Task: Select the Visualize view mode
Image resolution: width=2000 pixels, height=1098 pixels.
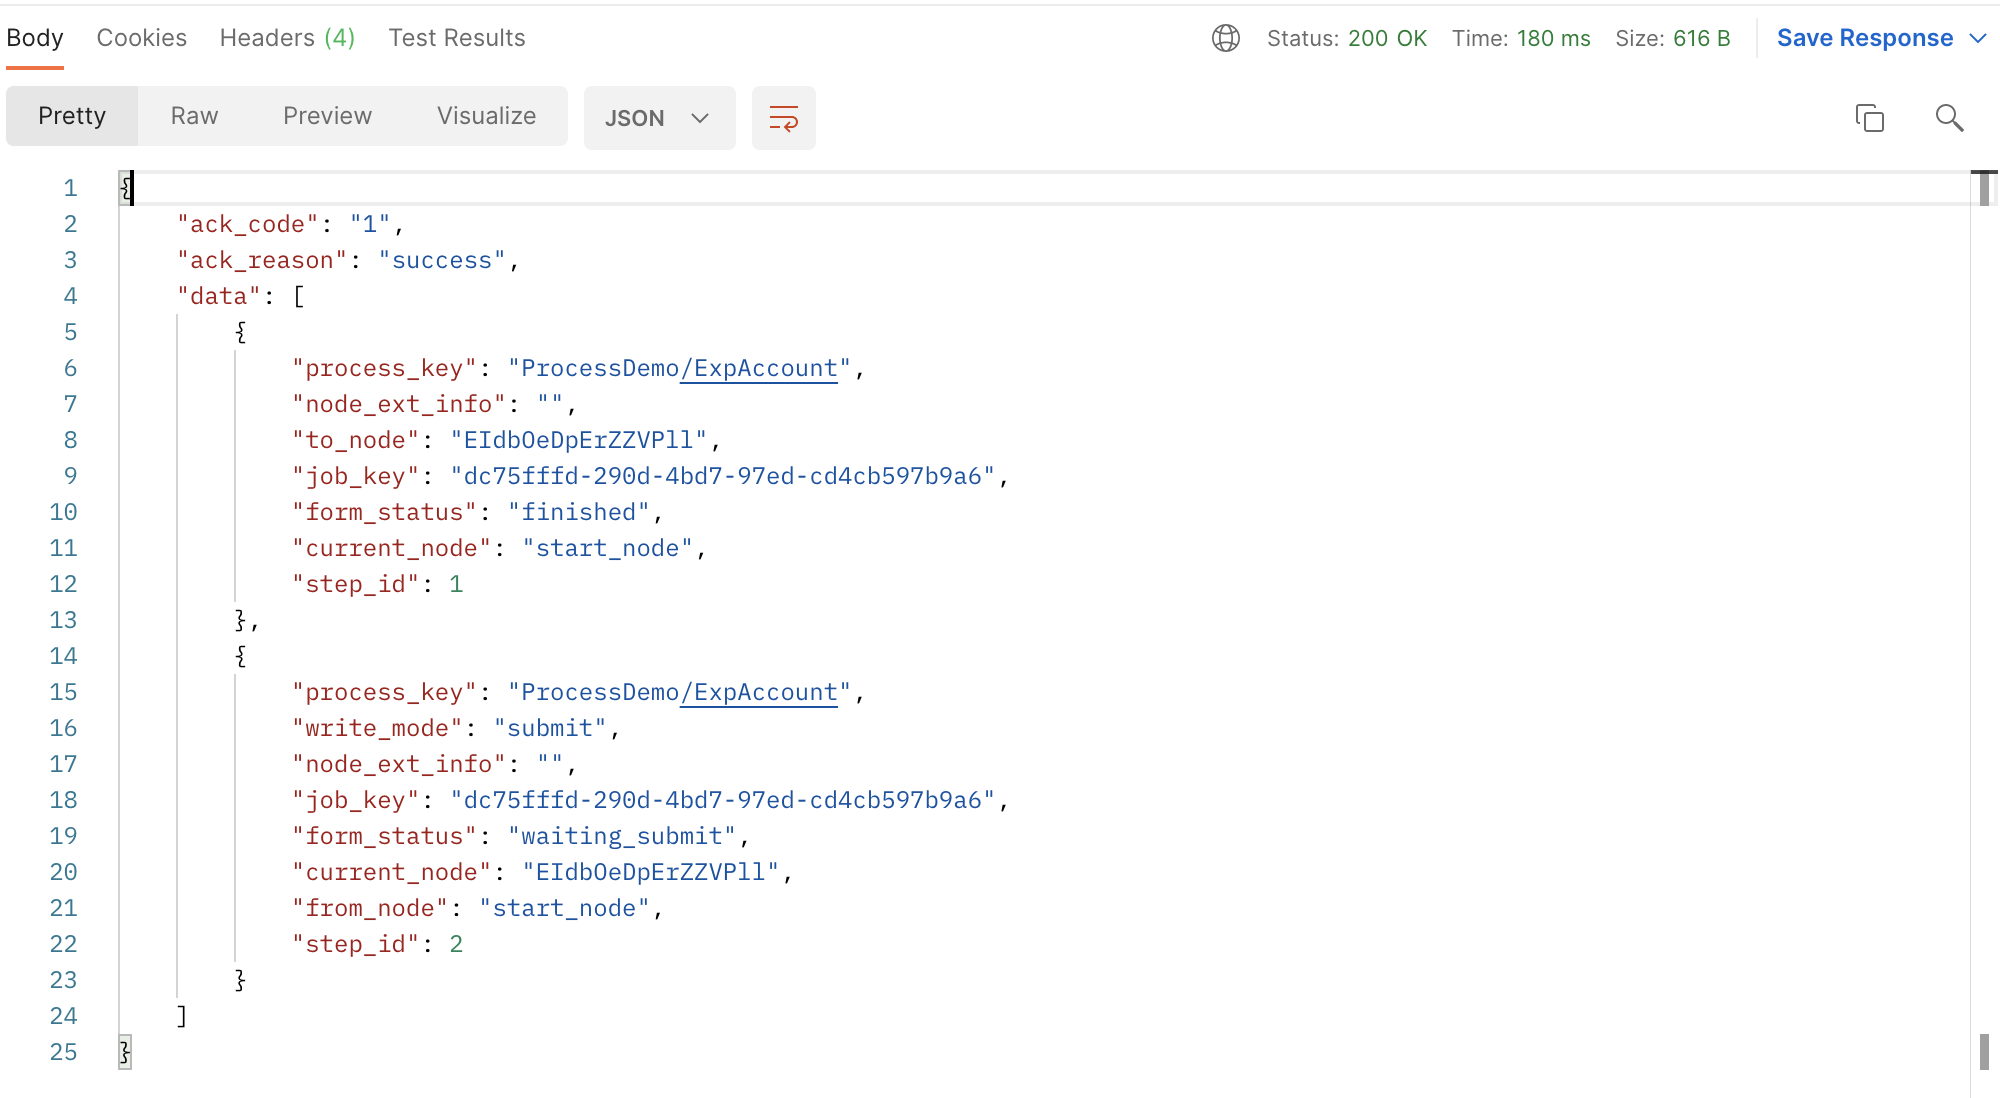Action: coord(486,116)
